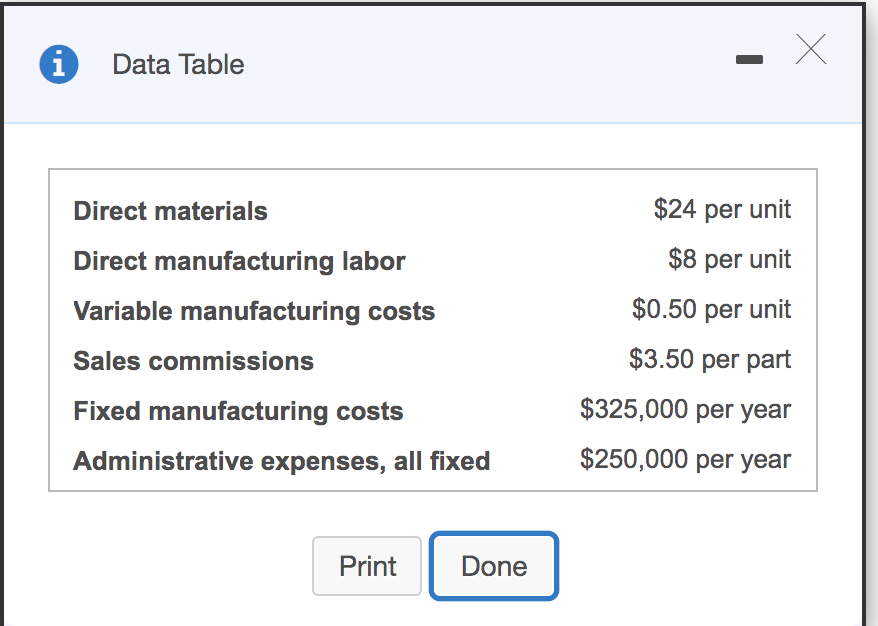Close the Data Table dialog

coord(811,50)
